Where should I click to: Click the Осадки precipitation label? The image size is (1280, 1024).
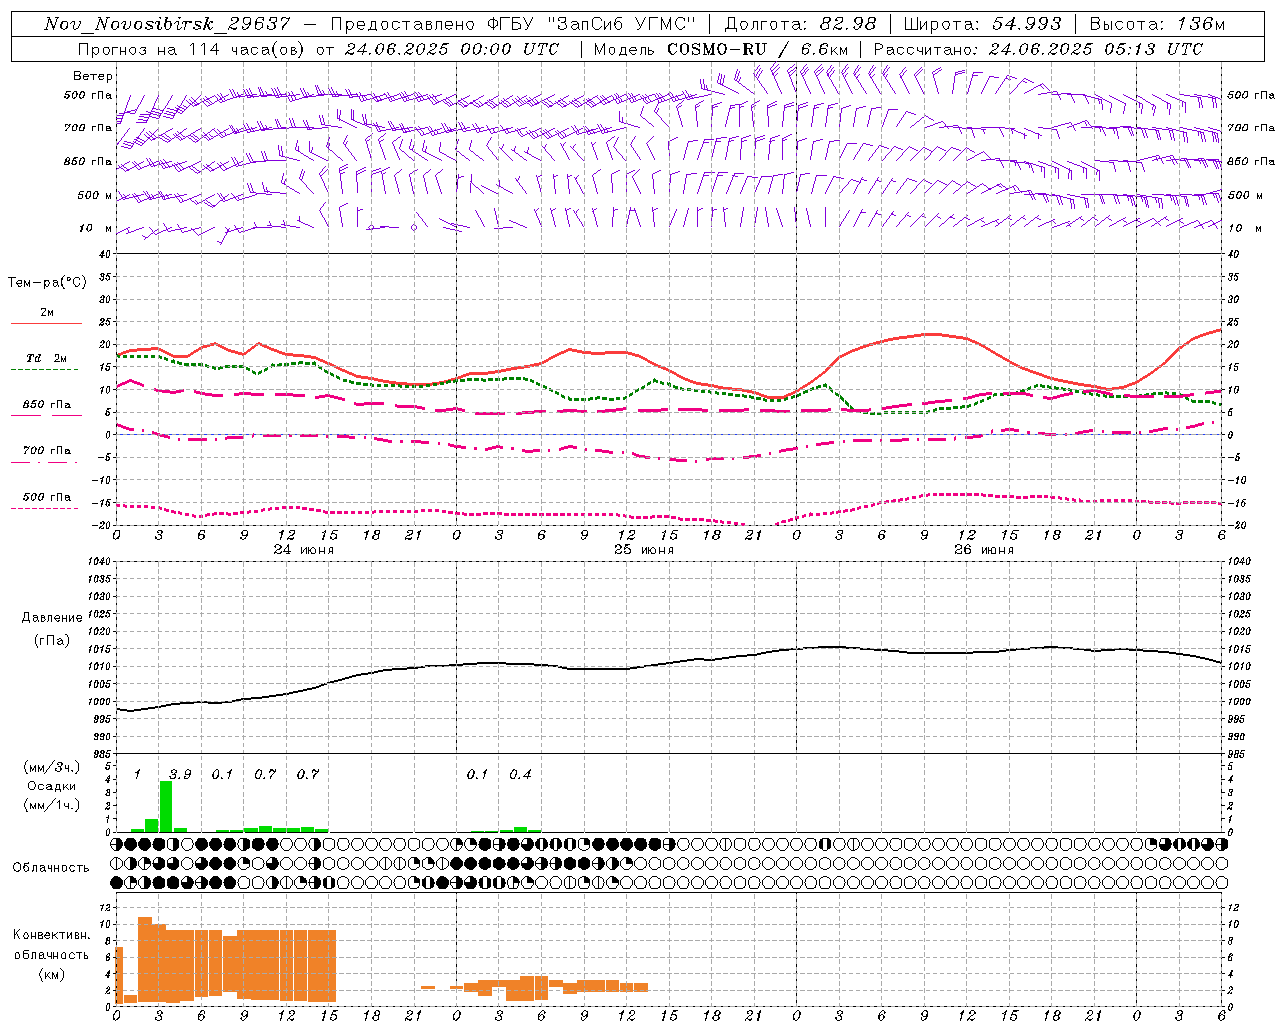pyautogui.click(x=51, y=786)
